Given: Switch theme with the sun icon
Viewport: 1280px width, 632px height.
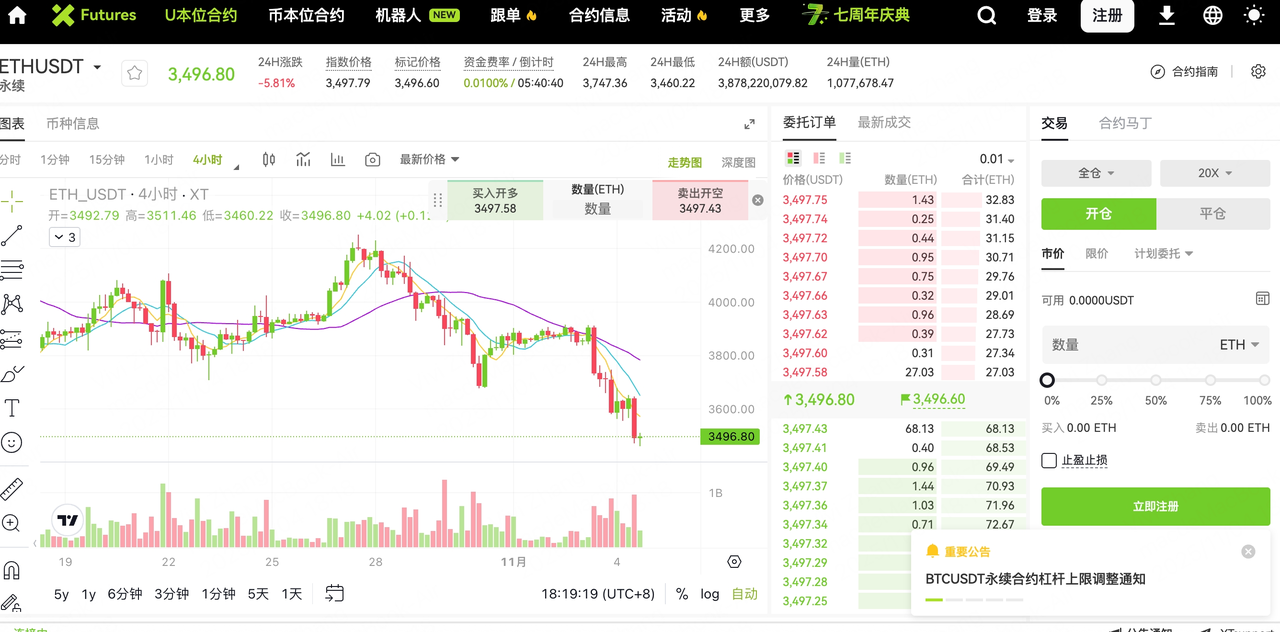Looking at the screenshot, I should pos(1254,15).
